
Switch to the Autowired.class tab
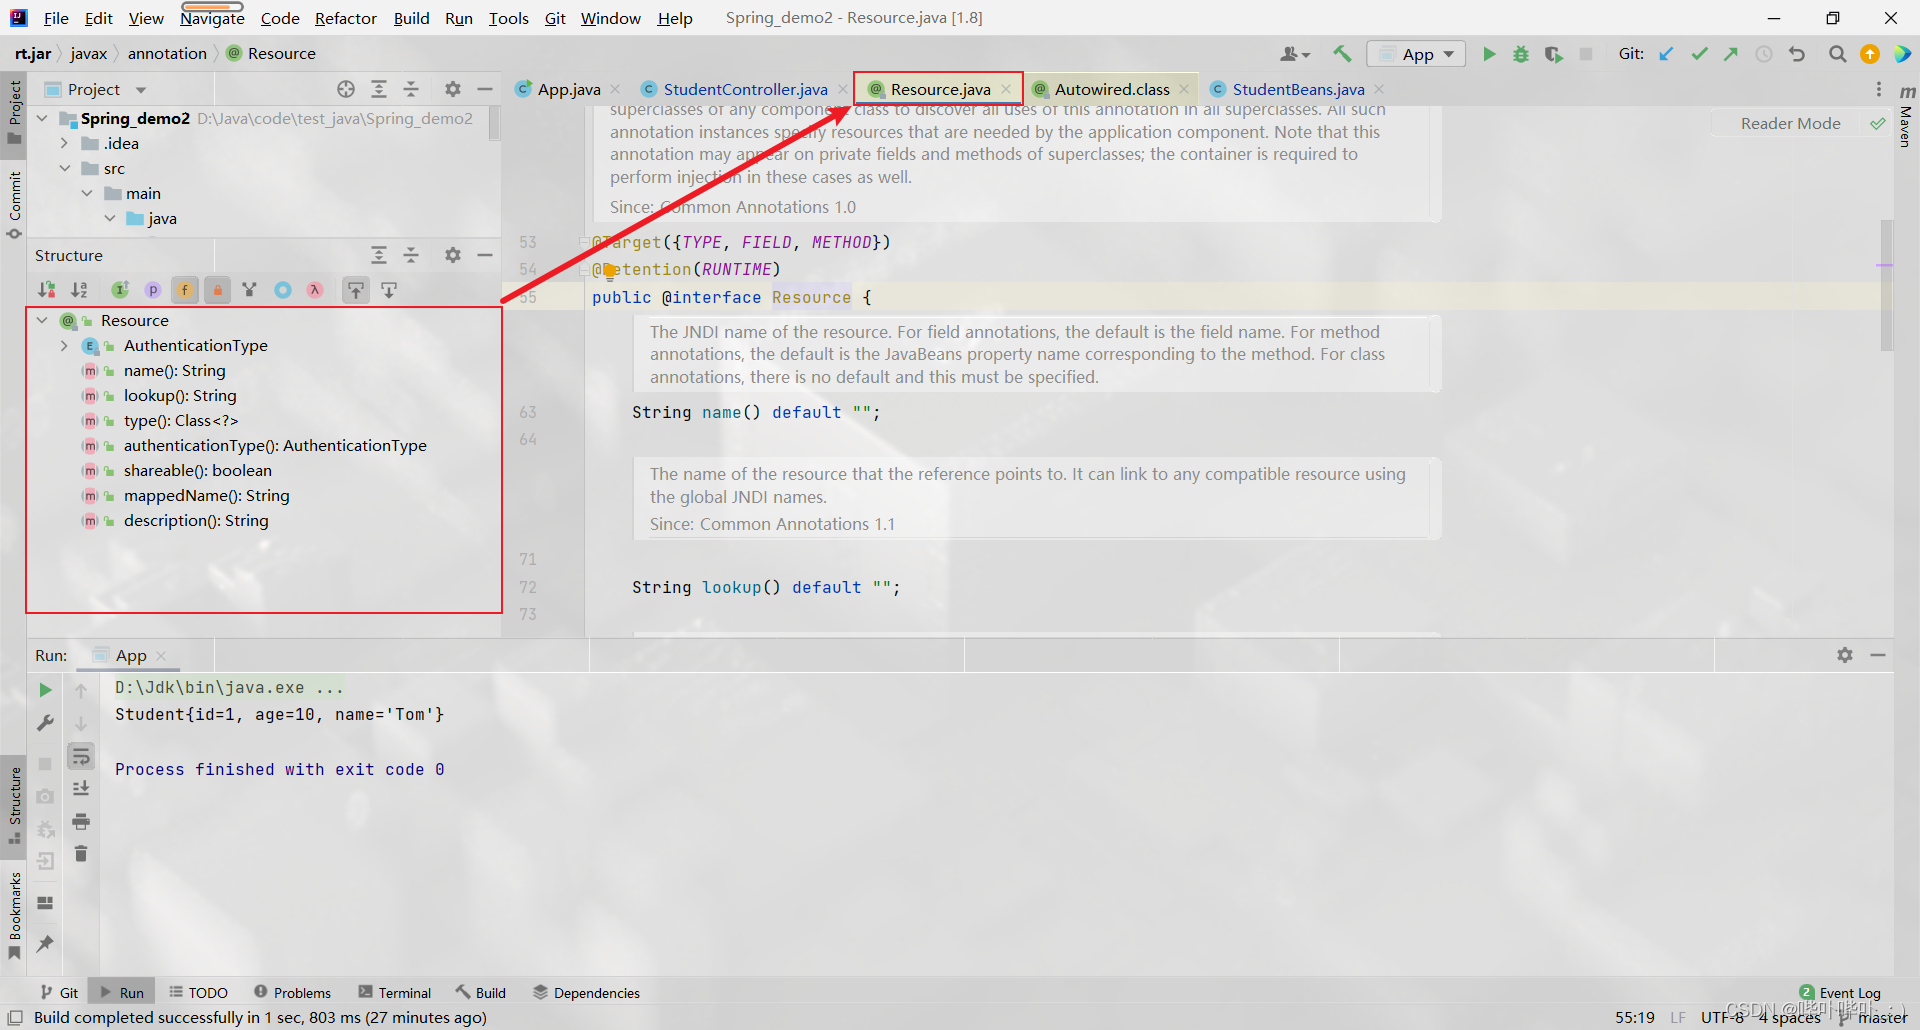point(1111,89)
